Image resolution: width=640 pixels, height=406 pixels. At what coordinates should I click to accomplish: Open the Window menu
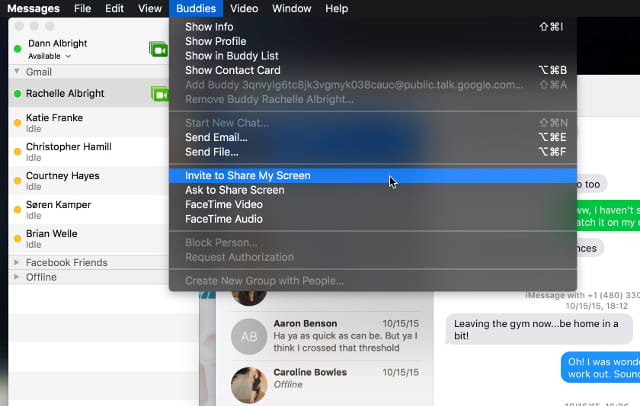(291, 8)
